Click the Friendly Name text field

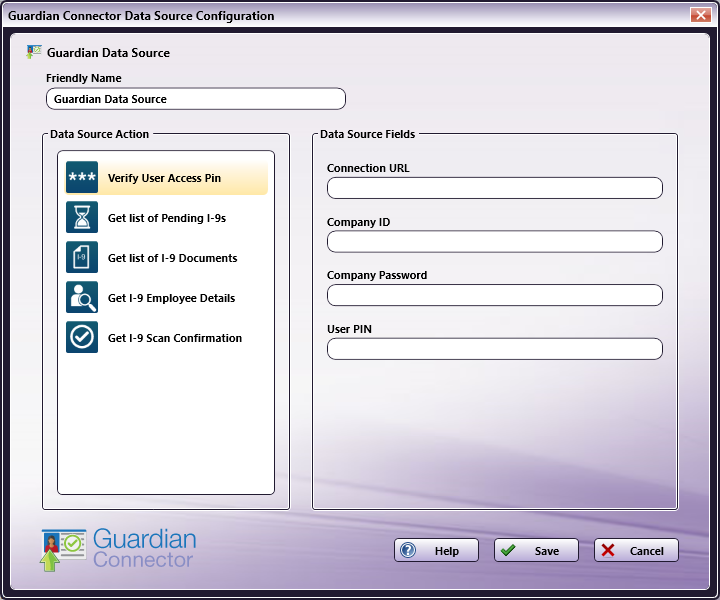pos(196,99)
